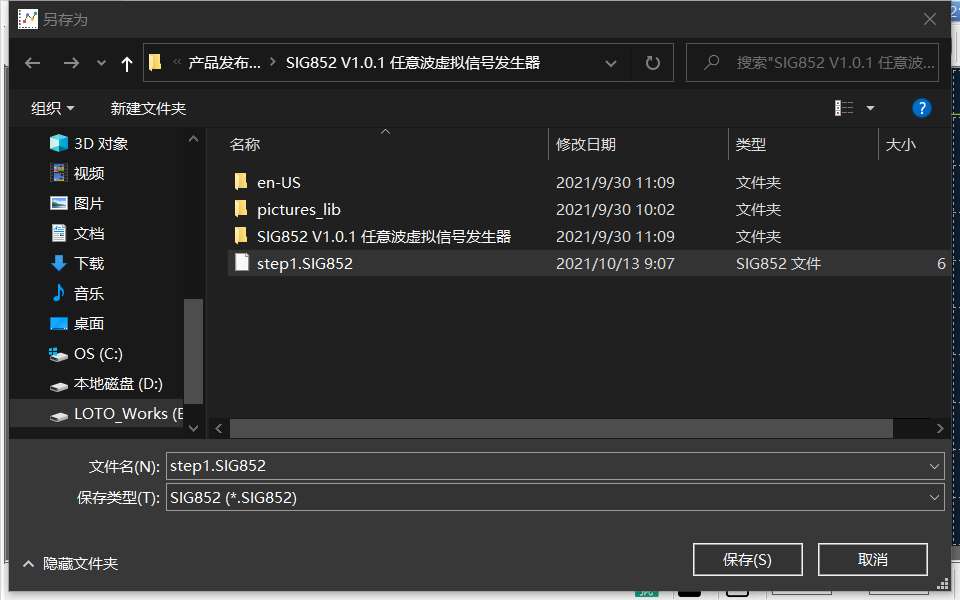Click the 另存为 title bar app icon
Image resolution: width=960 pixels, height=600 pixels.
[28, 19]
